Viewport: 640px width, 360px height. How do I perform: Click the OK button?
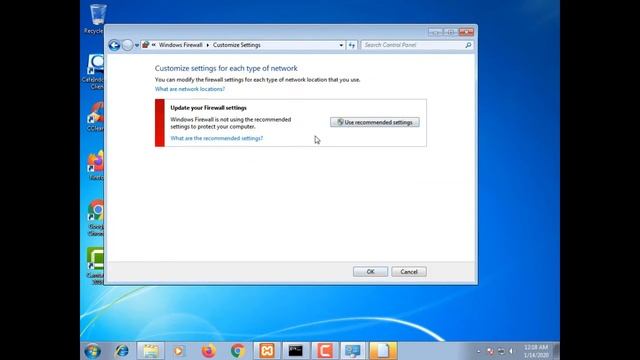(x=370, y=272)
